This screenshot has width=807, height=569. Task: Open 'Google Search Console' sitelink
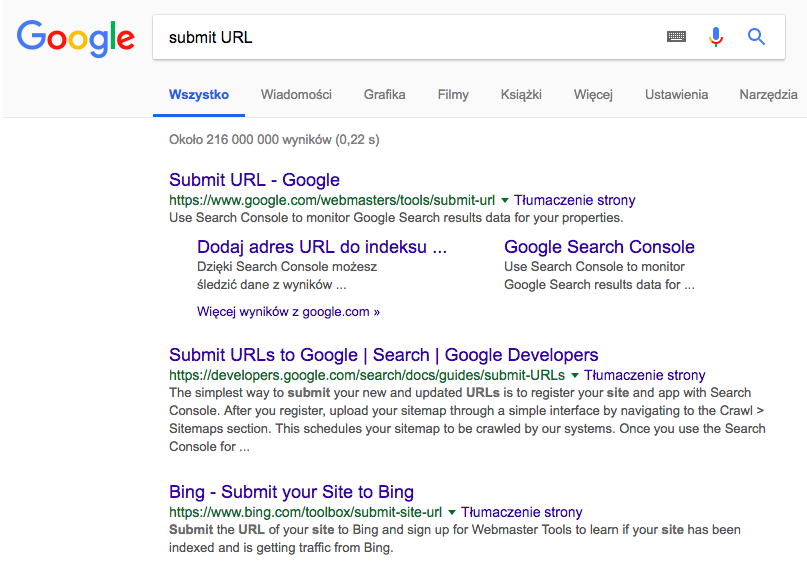coord(599,247)
